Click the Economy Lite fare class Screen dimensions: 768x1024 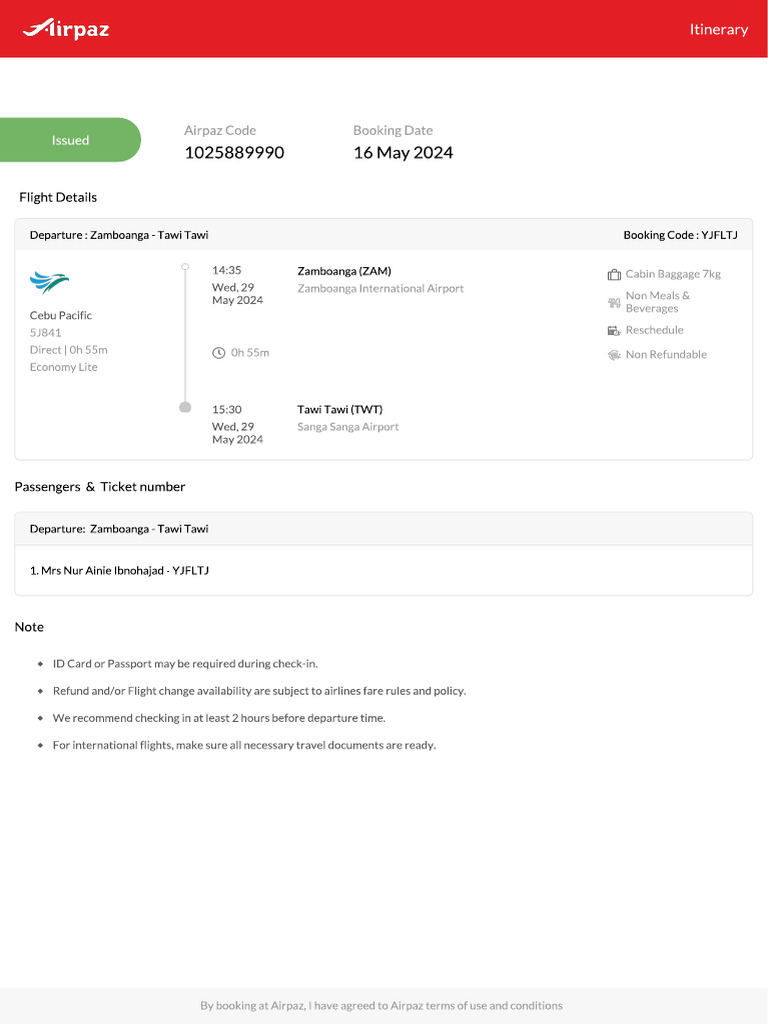[63, 367]
